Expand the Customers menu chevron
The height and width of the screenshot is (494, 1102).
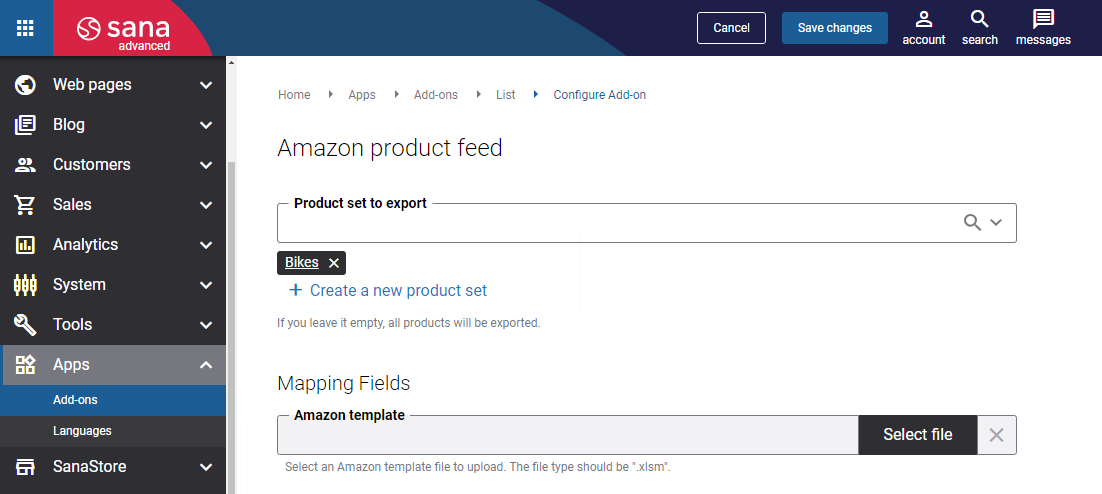tap(206, 165)
